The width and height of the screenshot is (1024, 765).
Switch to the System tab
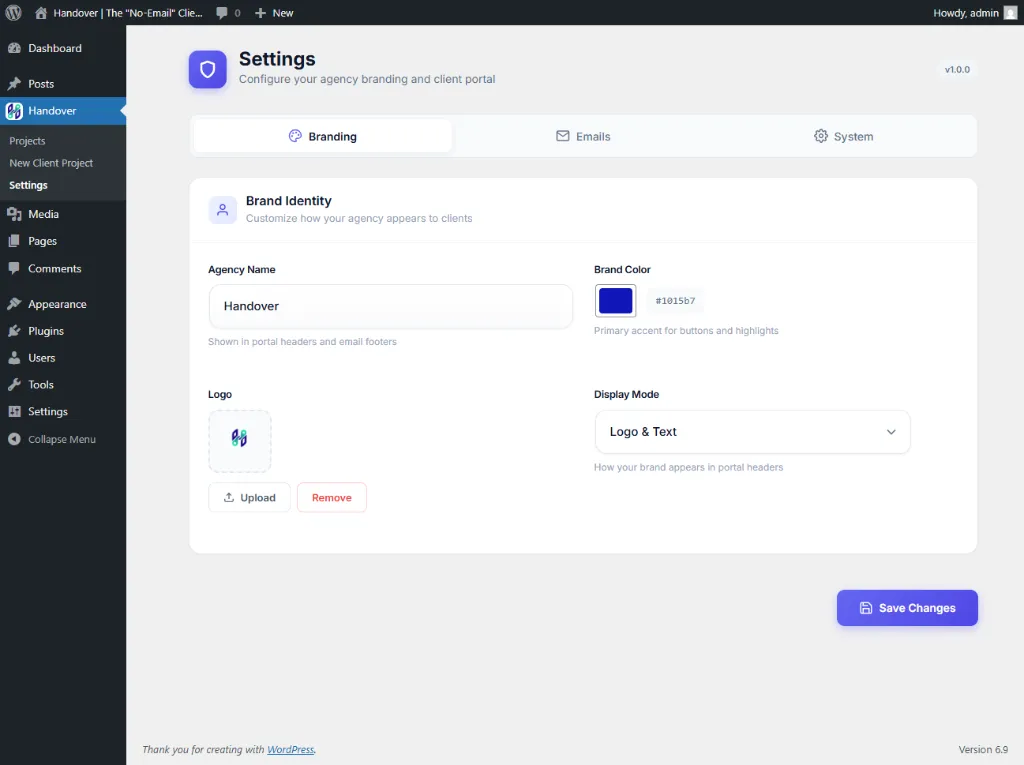coord(843,136)
